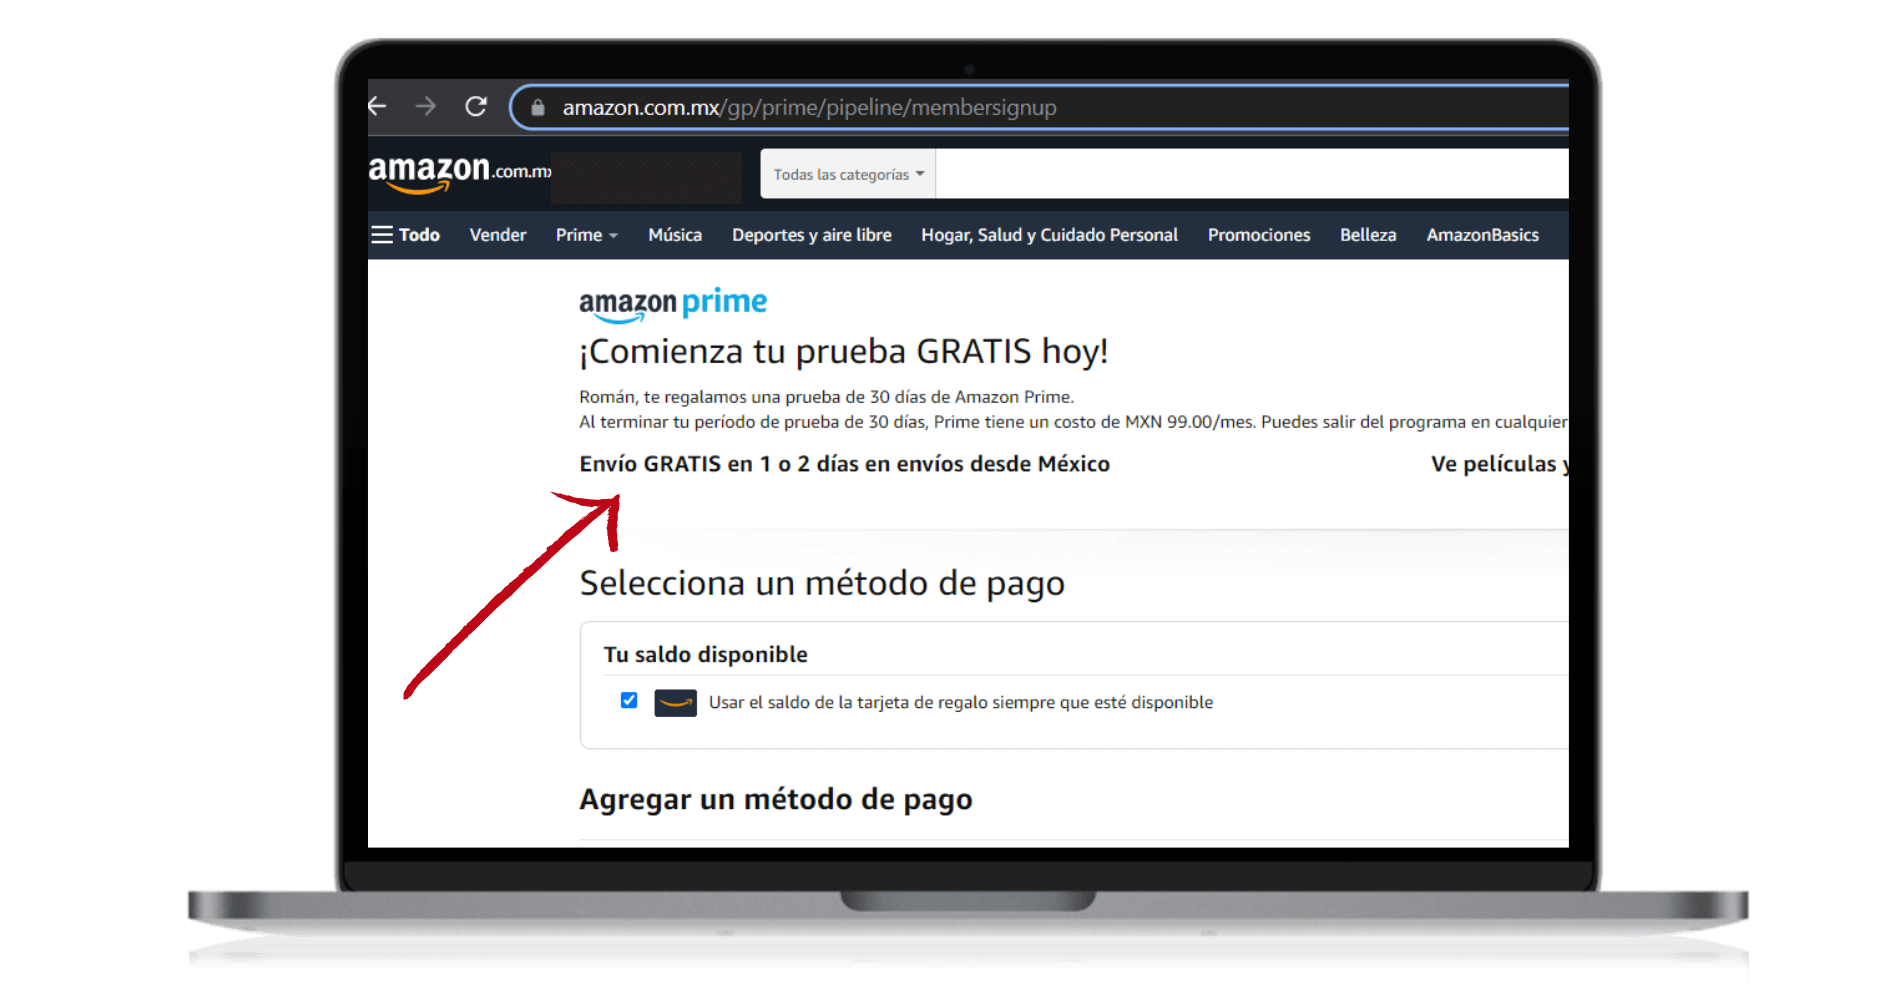
Task: Click the Envío GRATIS en 1 o 2 días text
Action: [845, 464]
